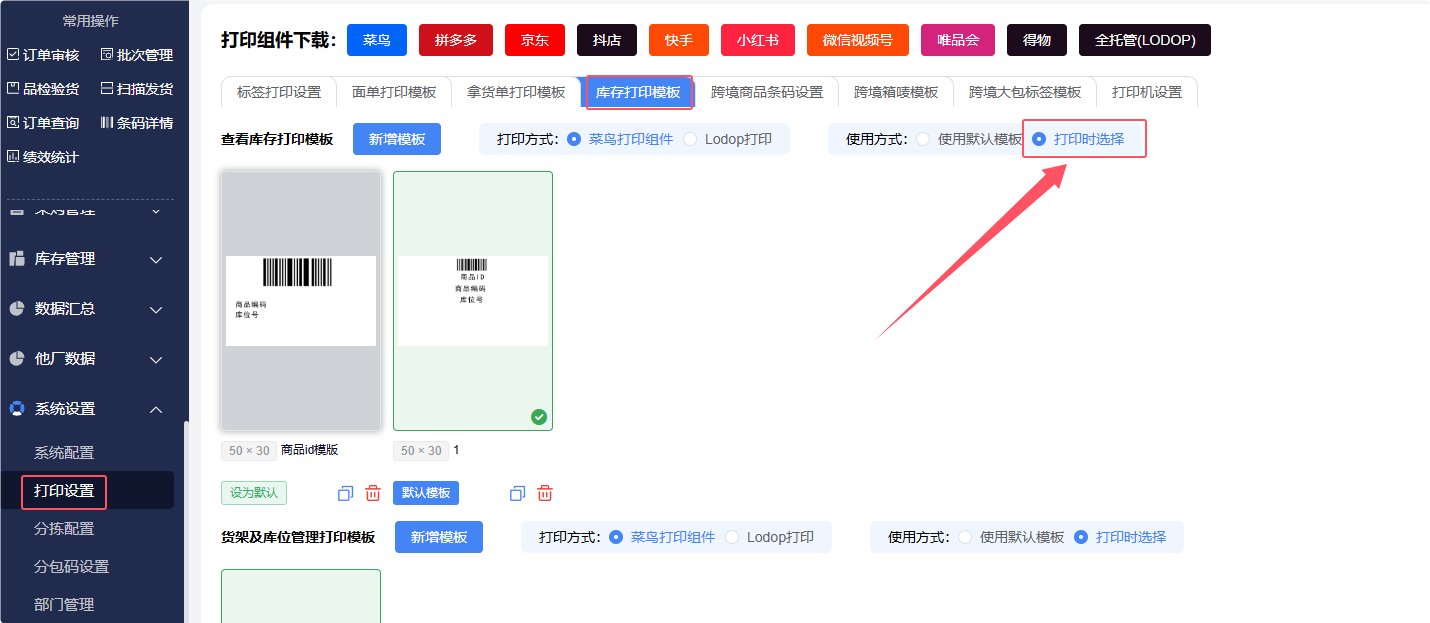
Task: Collapse the 系统设置 menu chevron
Action: click(156, 409)
